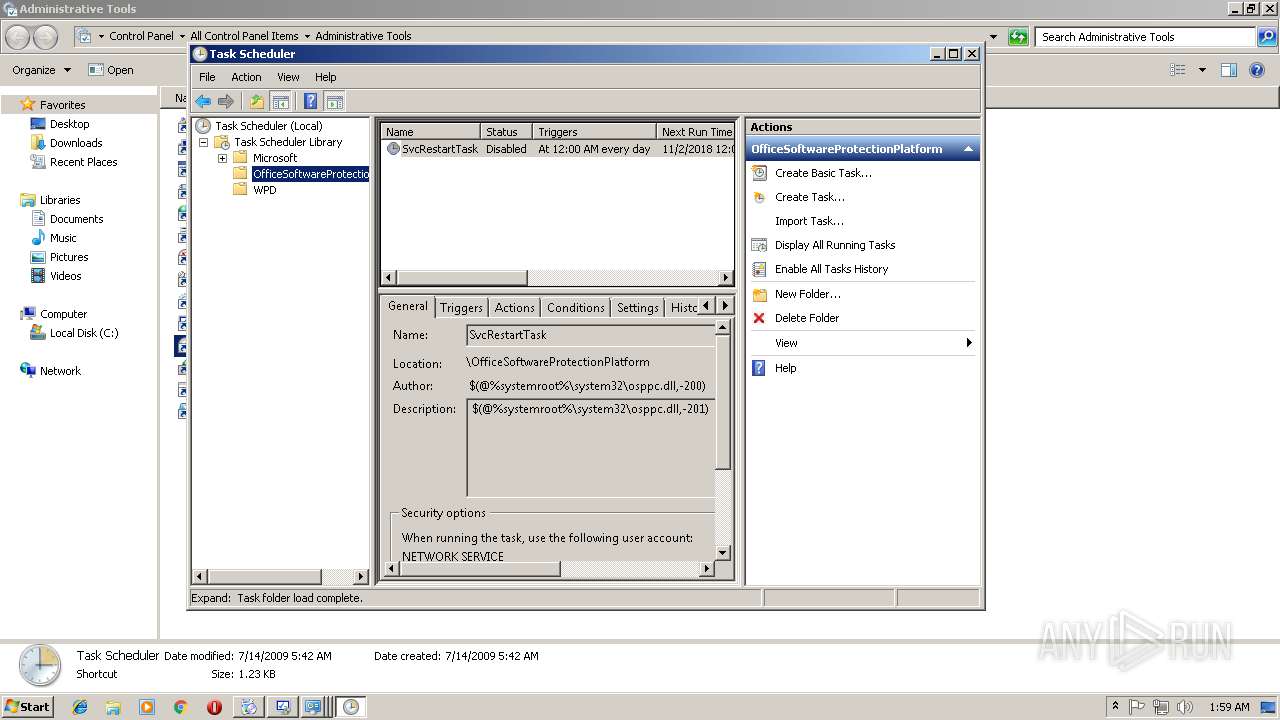This screenshot has height=720, width=1280.
Task: Open the View submenu arrow in Actions
Action: [x=968, y=343]
